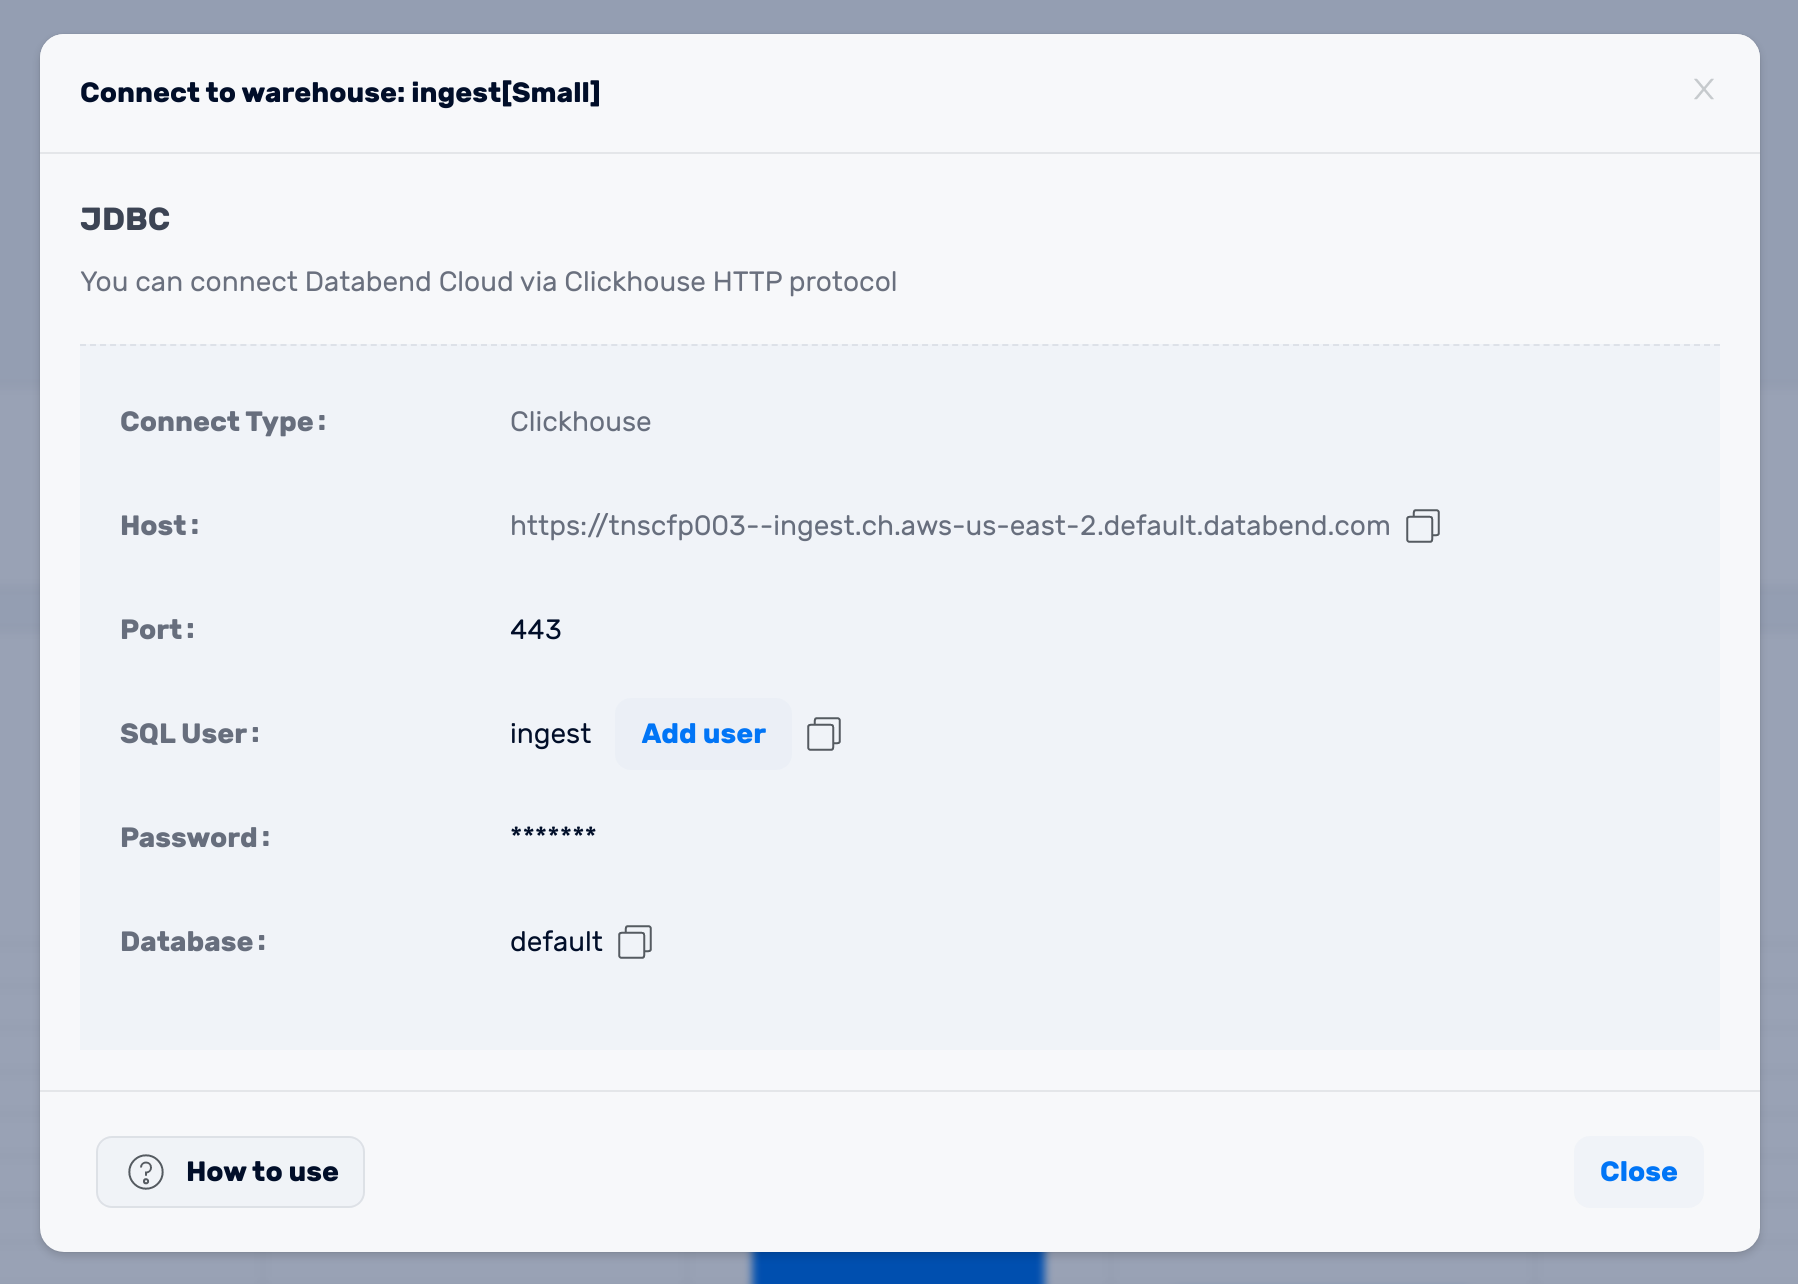The image size is (1798, 1284).
Task: Click the Clickhouse HTTP protocol description text
Action: (488, 282)
